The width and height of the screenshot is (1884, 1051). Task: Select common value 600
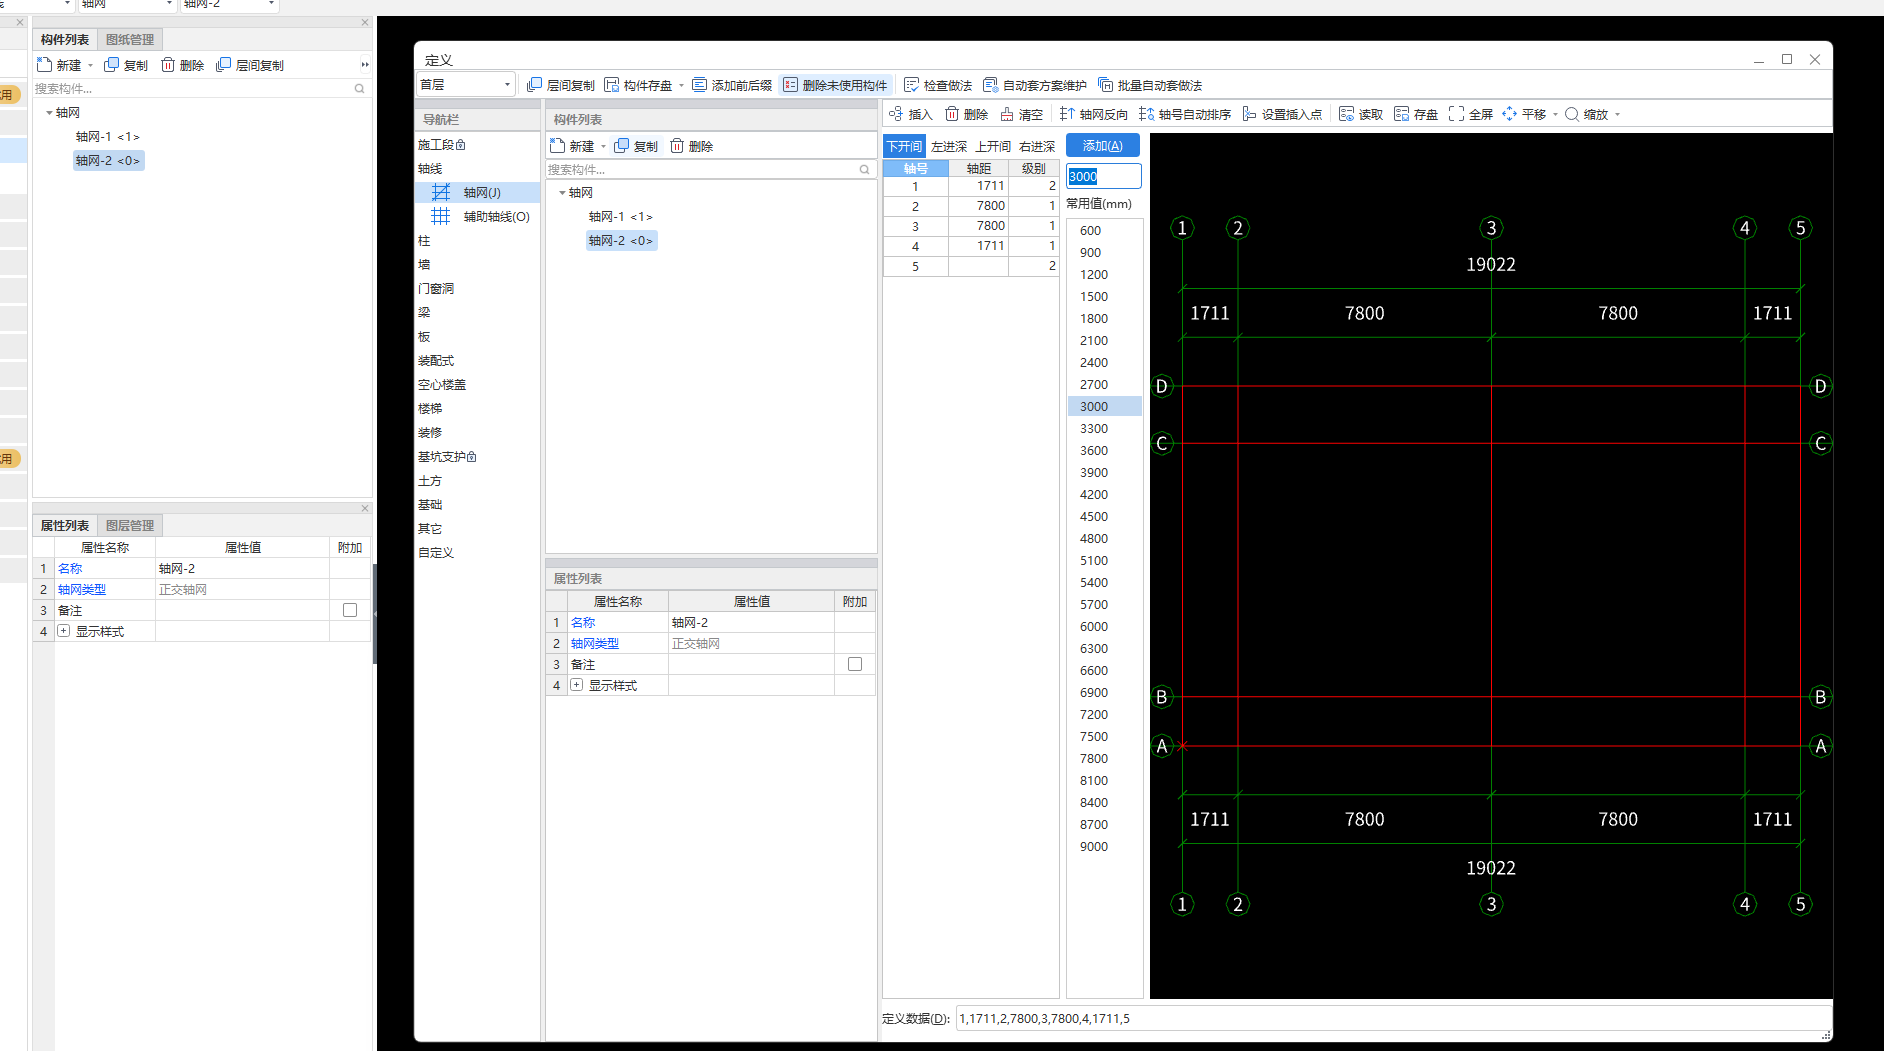(1091, 231)
